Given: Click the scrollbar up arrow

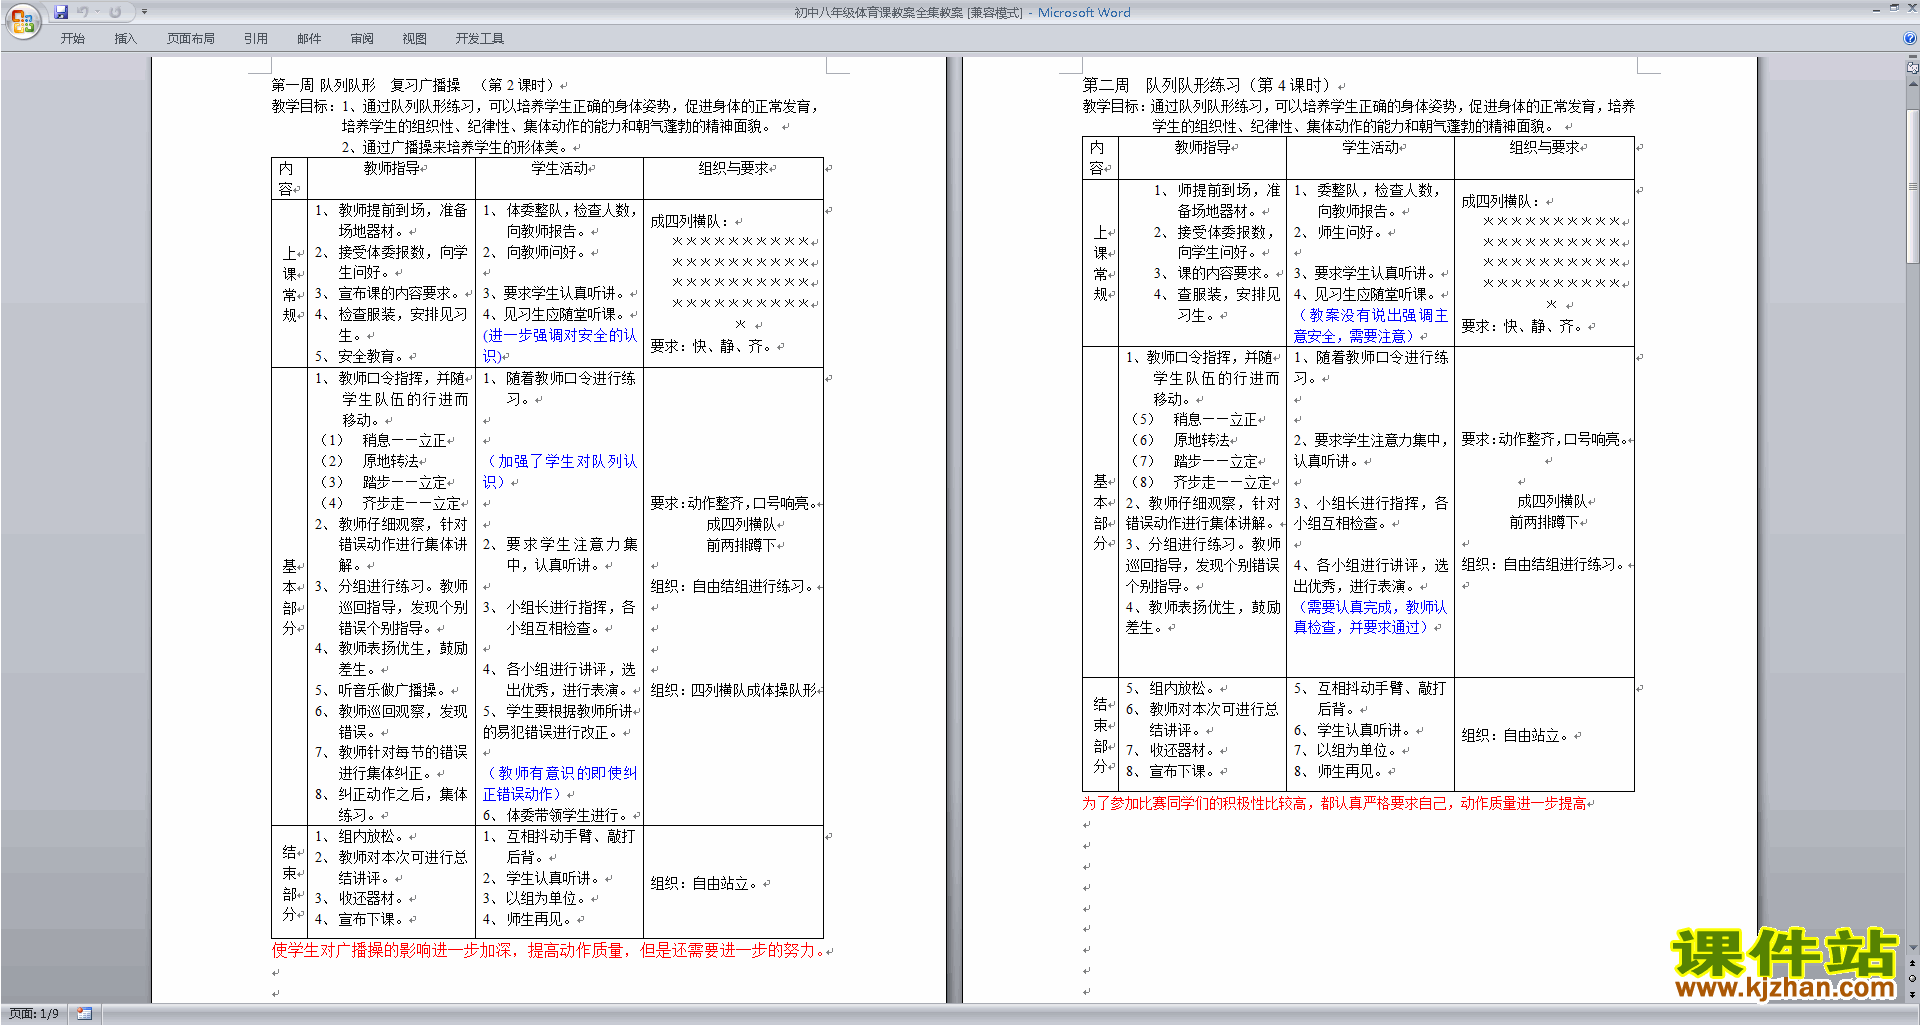Looking at the screenshot, I should point(1913,84).
